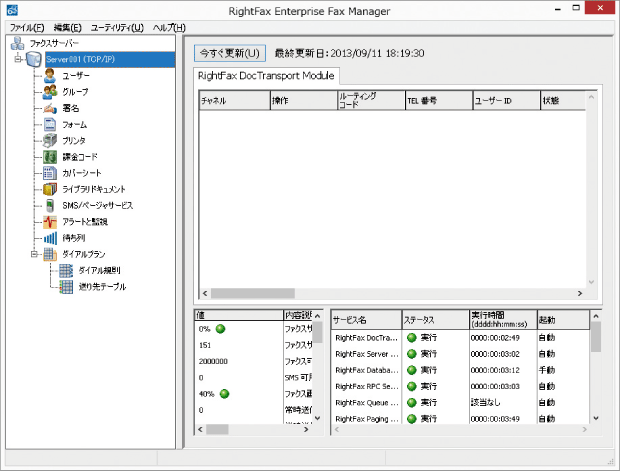Click the green status light for RightFax DocTra...
The height and width of the screenshot is (471, 620).
point(412,337)
